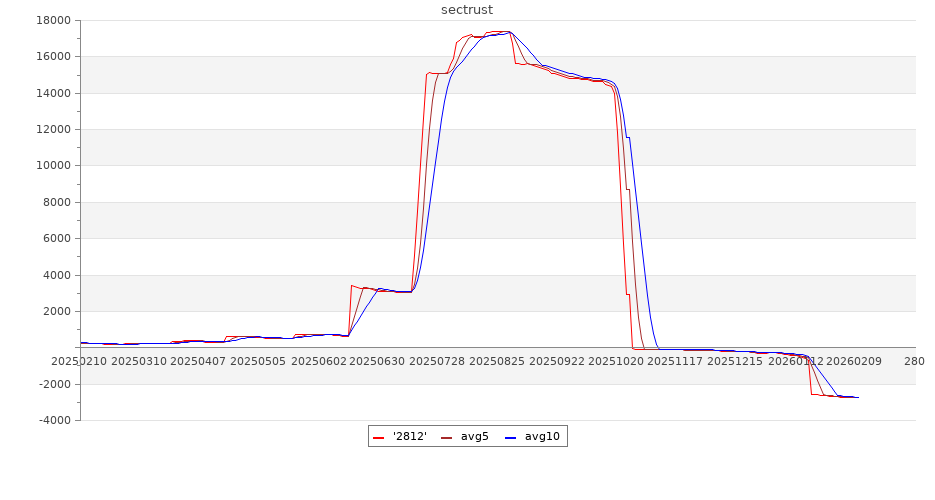Image resolution: width=935 pixels, height=500 pixels.
Task: Pick the 20250630 x-axis date label
Action: click(378, 361)
